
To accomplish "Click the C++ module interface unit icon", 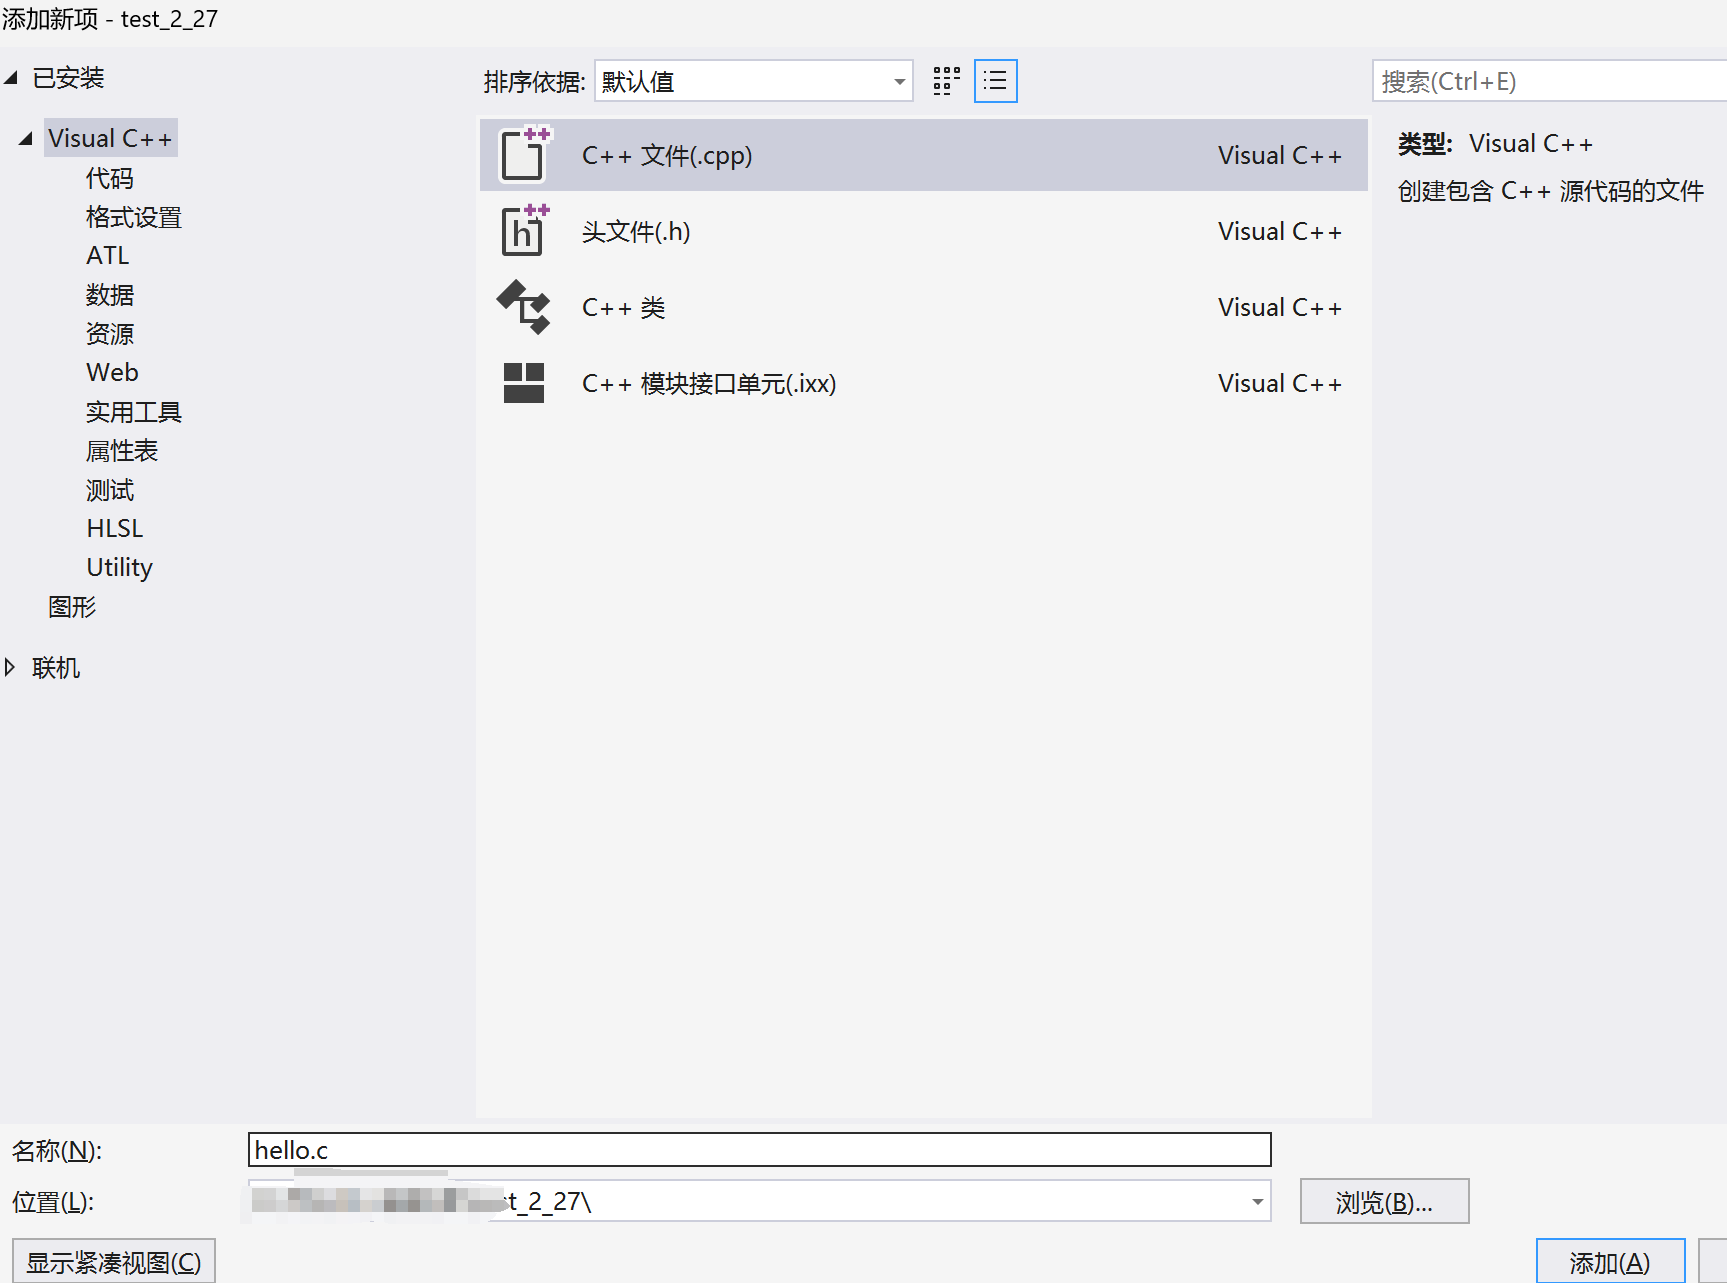I will [x=524, y=383].
